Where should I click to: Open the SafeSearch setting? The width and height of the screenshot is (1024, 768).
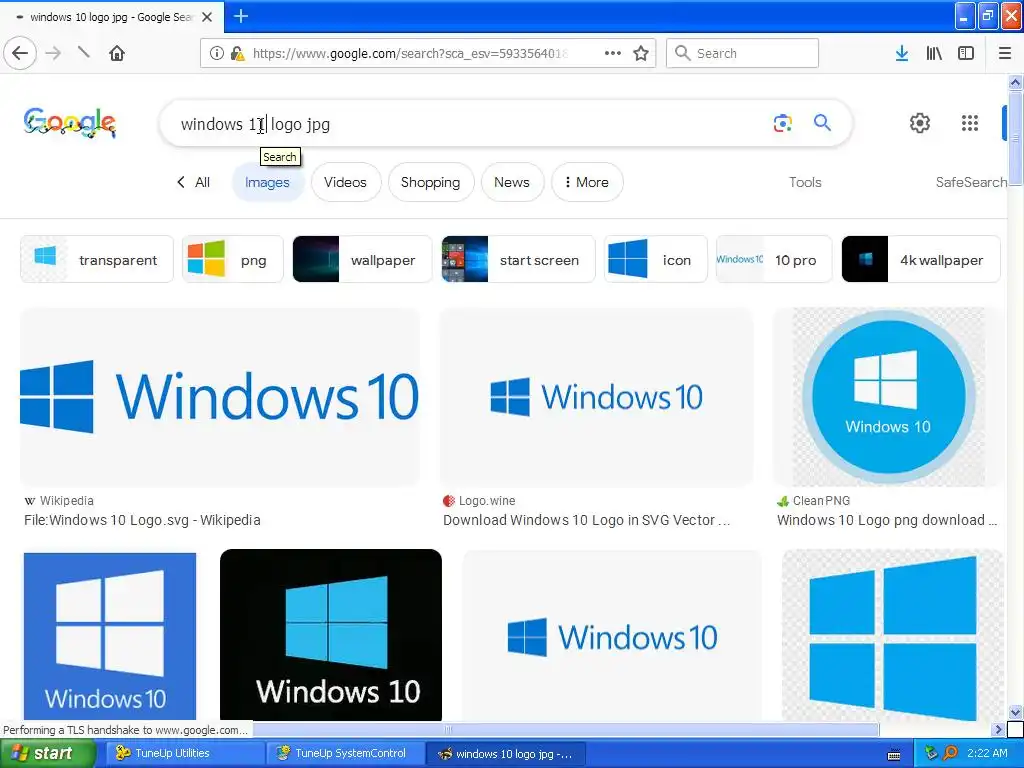pyautogui.click(x=971, y=182)
